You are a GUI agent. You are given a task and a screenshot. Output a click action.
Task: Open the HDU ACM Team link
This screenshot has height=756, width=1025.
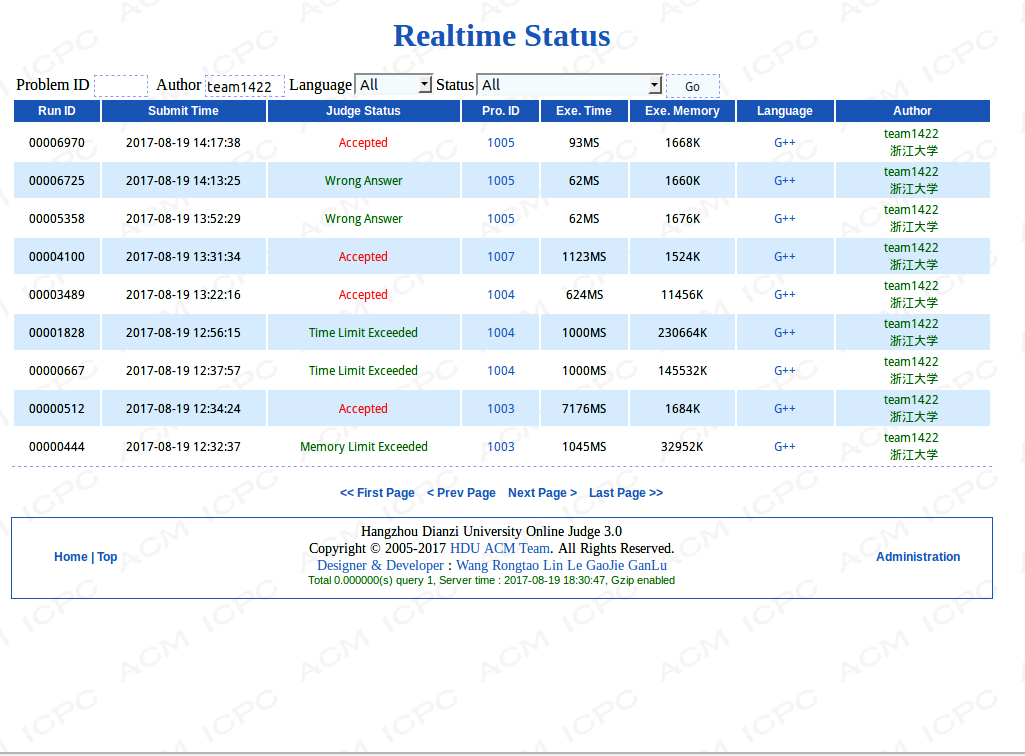tap(500, 548)
